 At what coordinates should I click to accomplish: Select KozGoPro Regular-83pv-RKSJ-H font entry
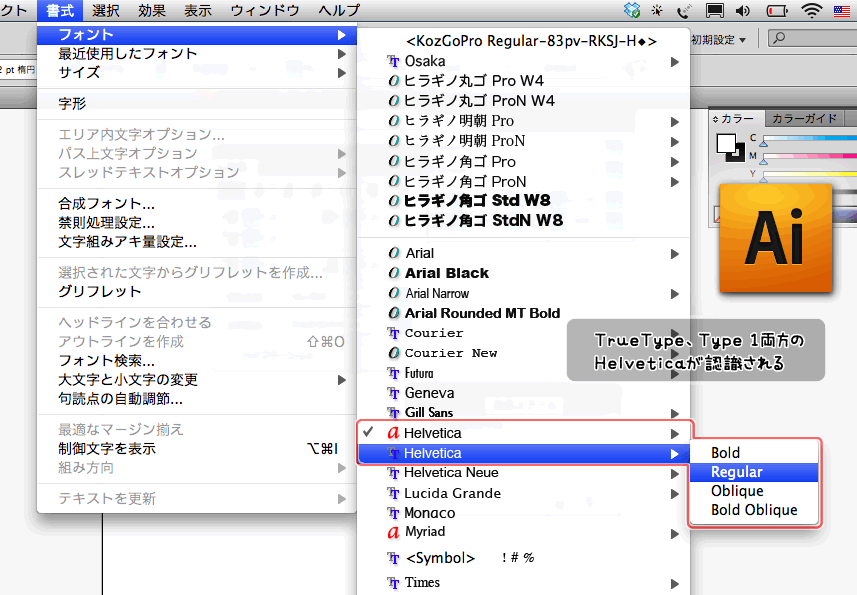tap(524, 41)
